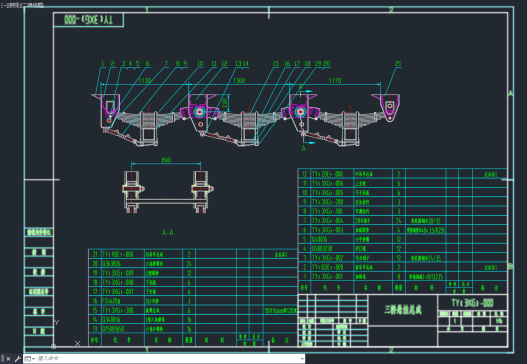This screenshot has height=364, width=527.
Task: Select the 1130 dimension text
Action: click(x=145, y=81)
